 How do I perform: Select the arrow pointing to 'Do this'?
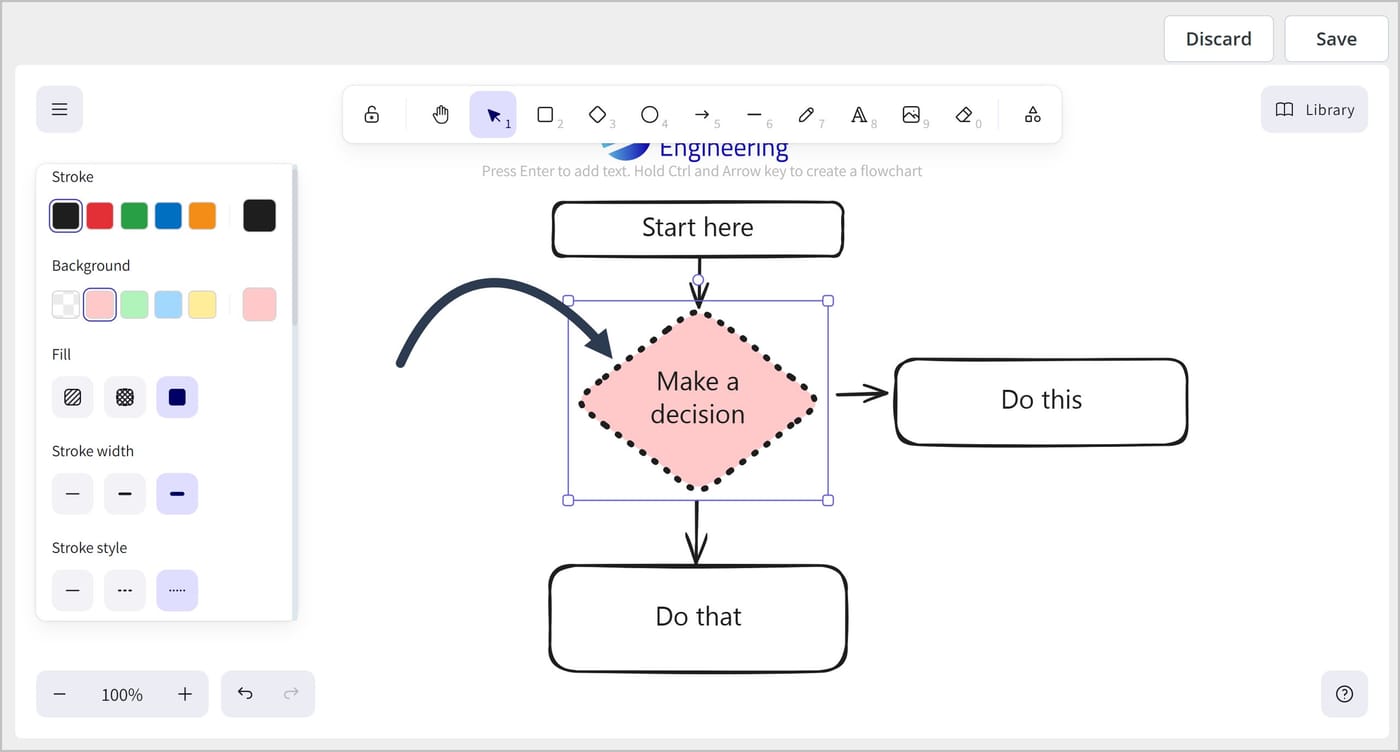tap(862, 393)
